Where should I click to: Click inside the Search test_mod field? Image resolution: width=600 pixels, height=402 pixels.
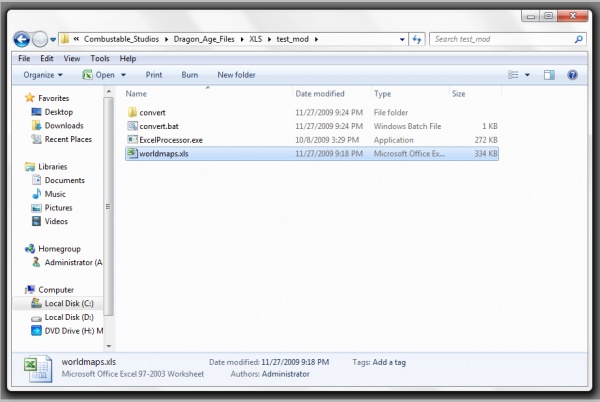click(500, 40)
